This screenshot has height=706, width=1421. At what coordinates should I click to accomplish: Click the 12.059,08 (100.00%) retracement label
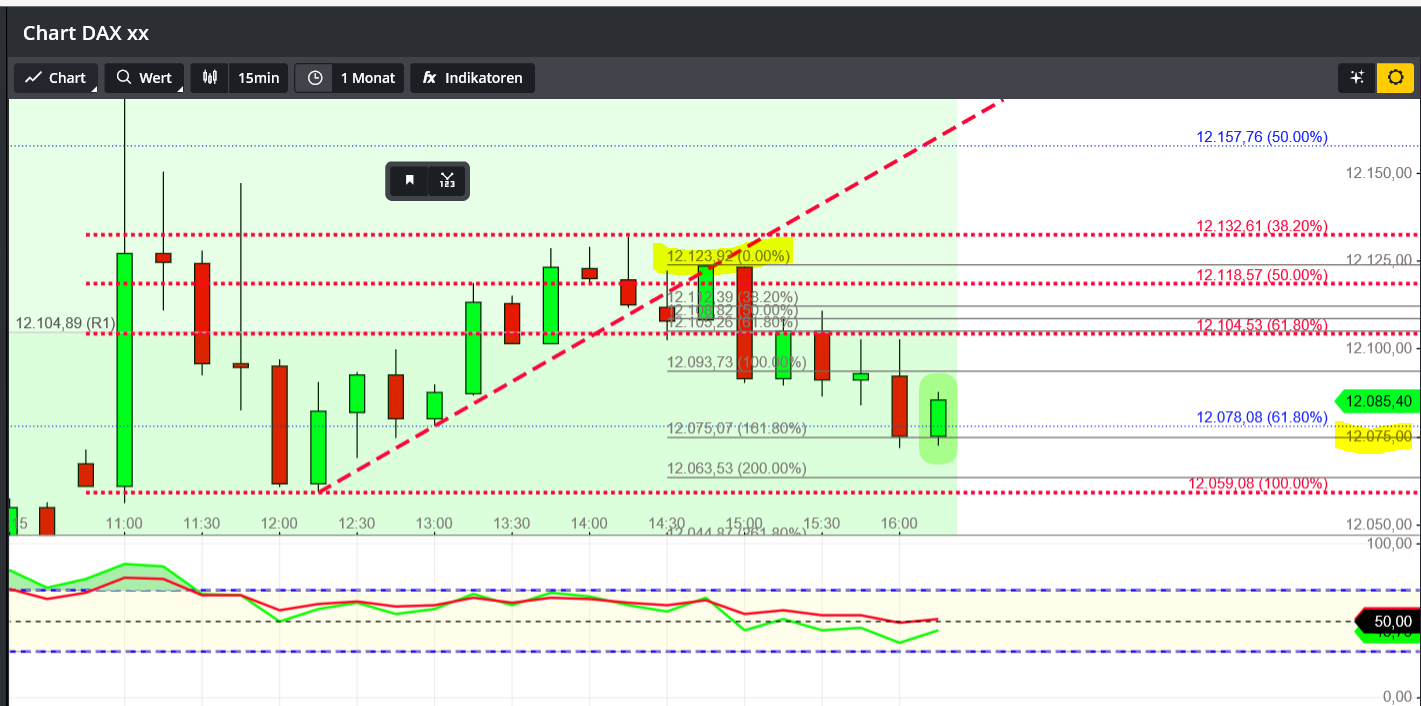point(1258,484)
